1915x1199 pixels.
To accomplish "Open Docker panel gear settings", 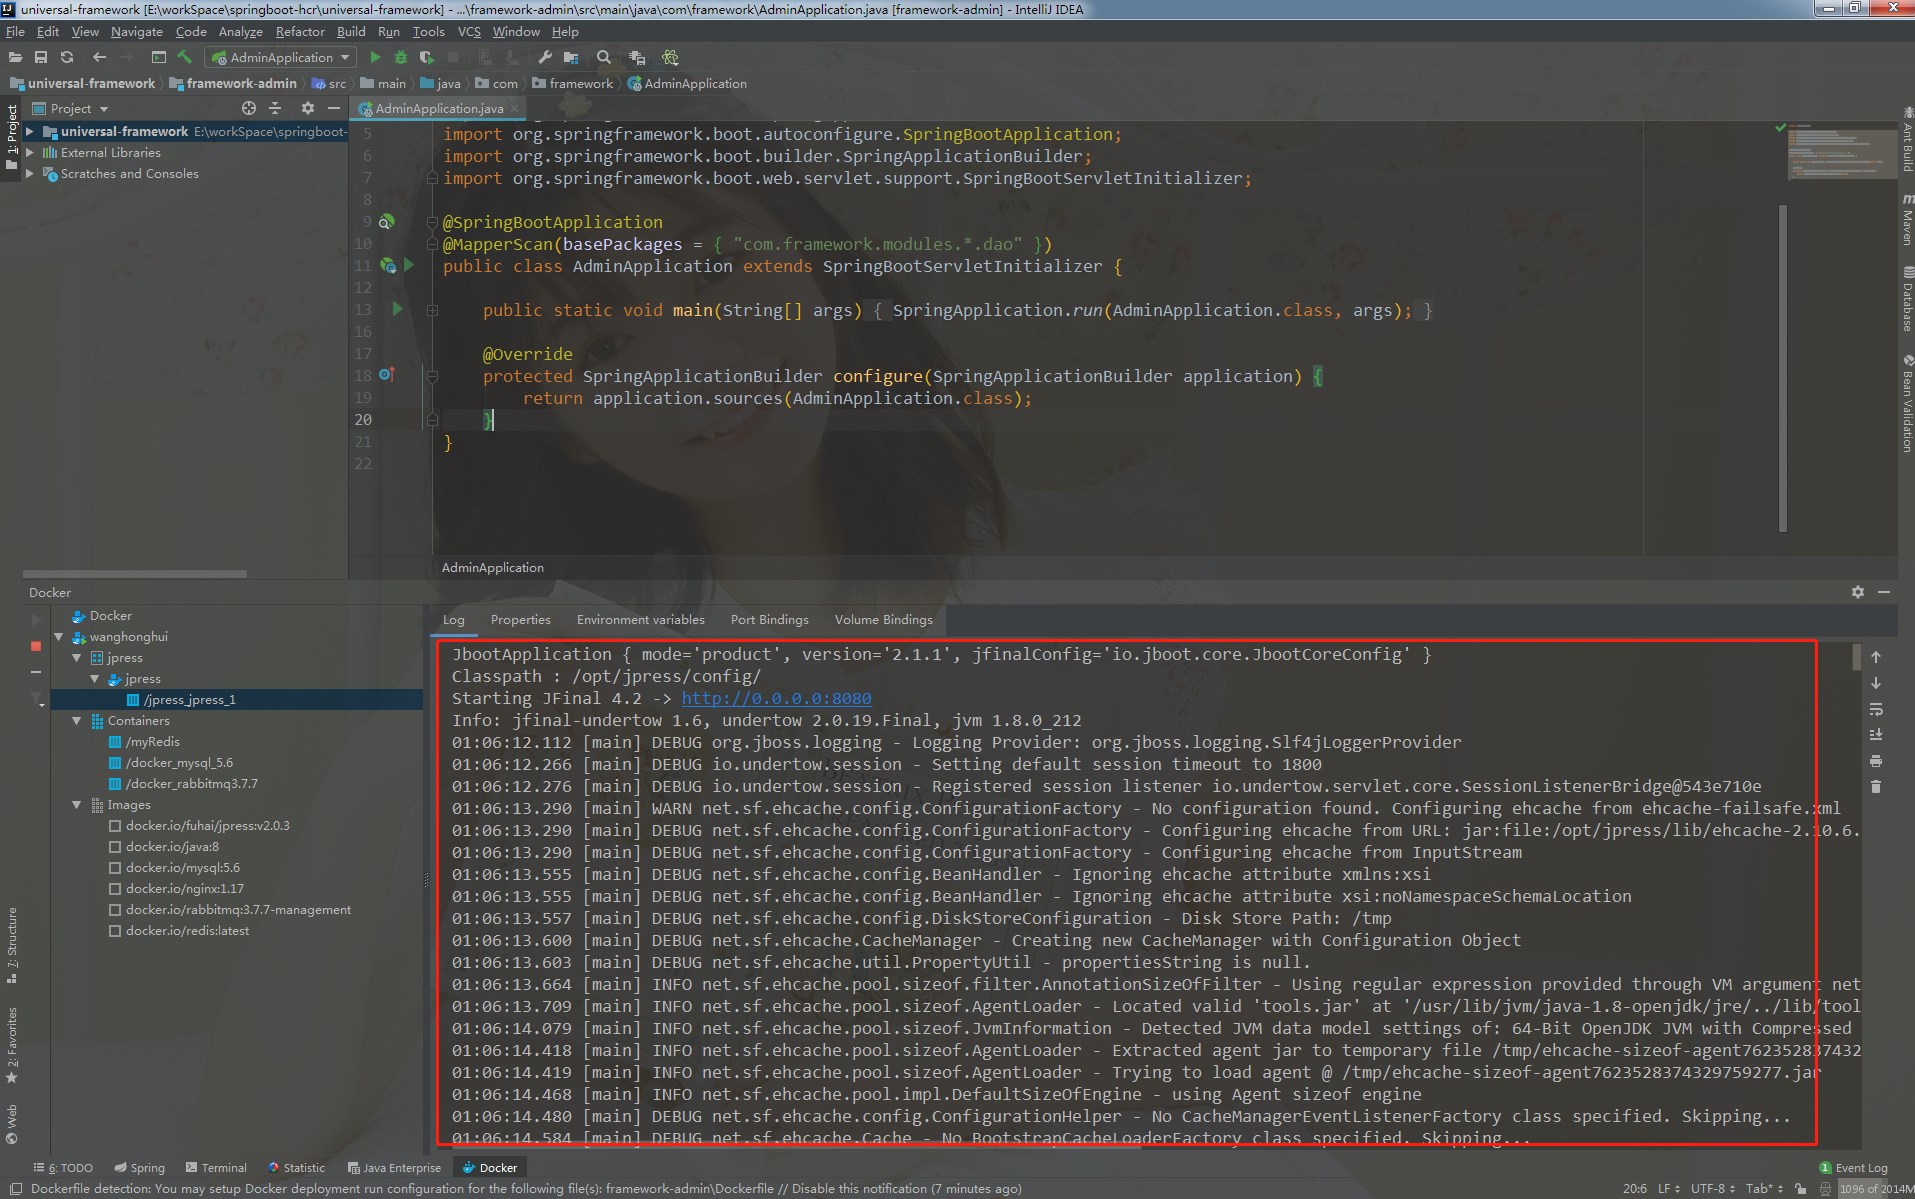I will [1857, 592].
